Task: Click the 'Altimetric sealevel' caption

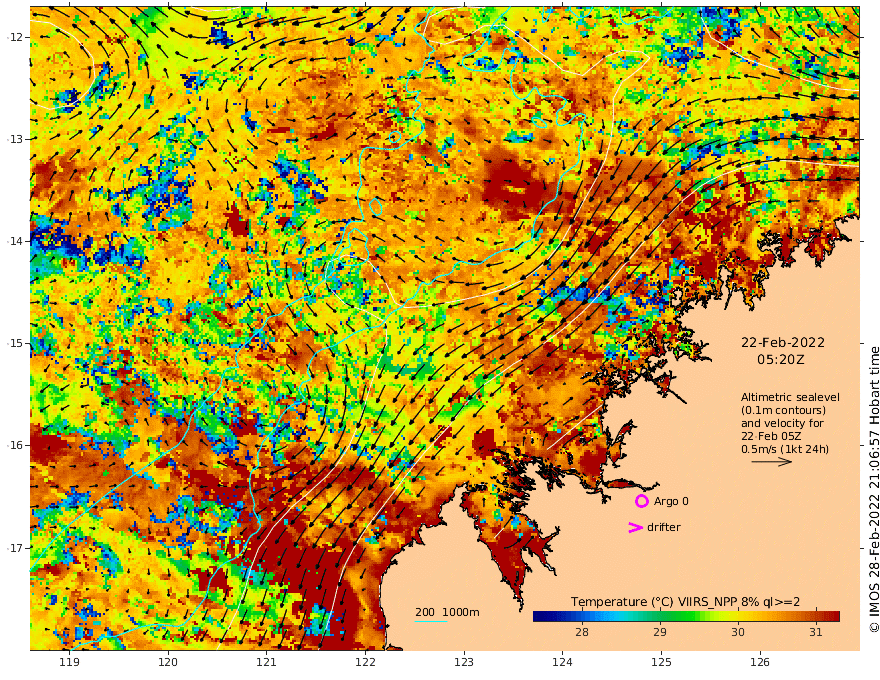Action: [790, 397]
